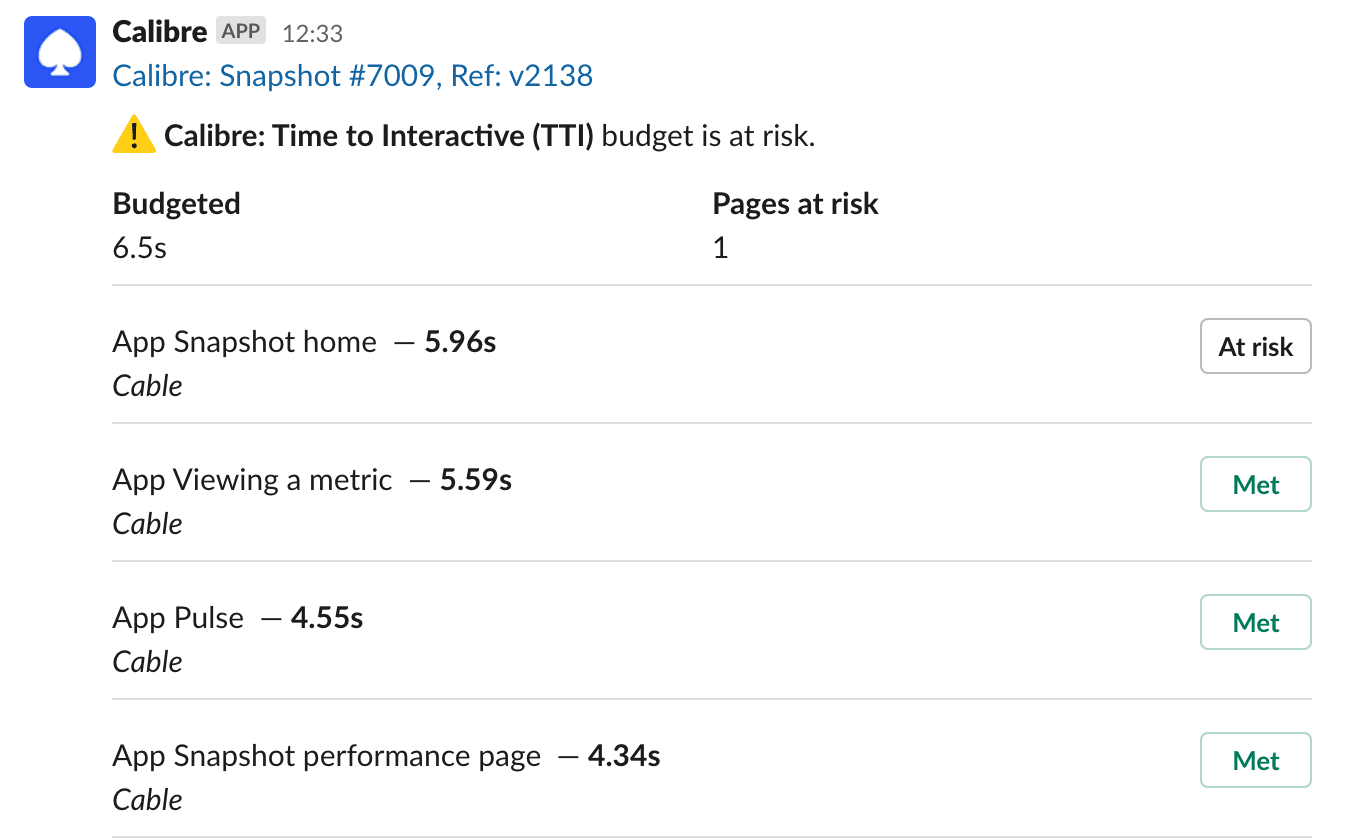
Task: Click the Met button beside App Pulse
Action: [x=1255, y=622]
